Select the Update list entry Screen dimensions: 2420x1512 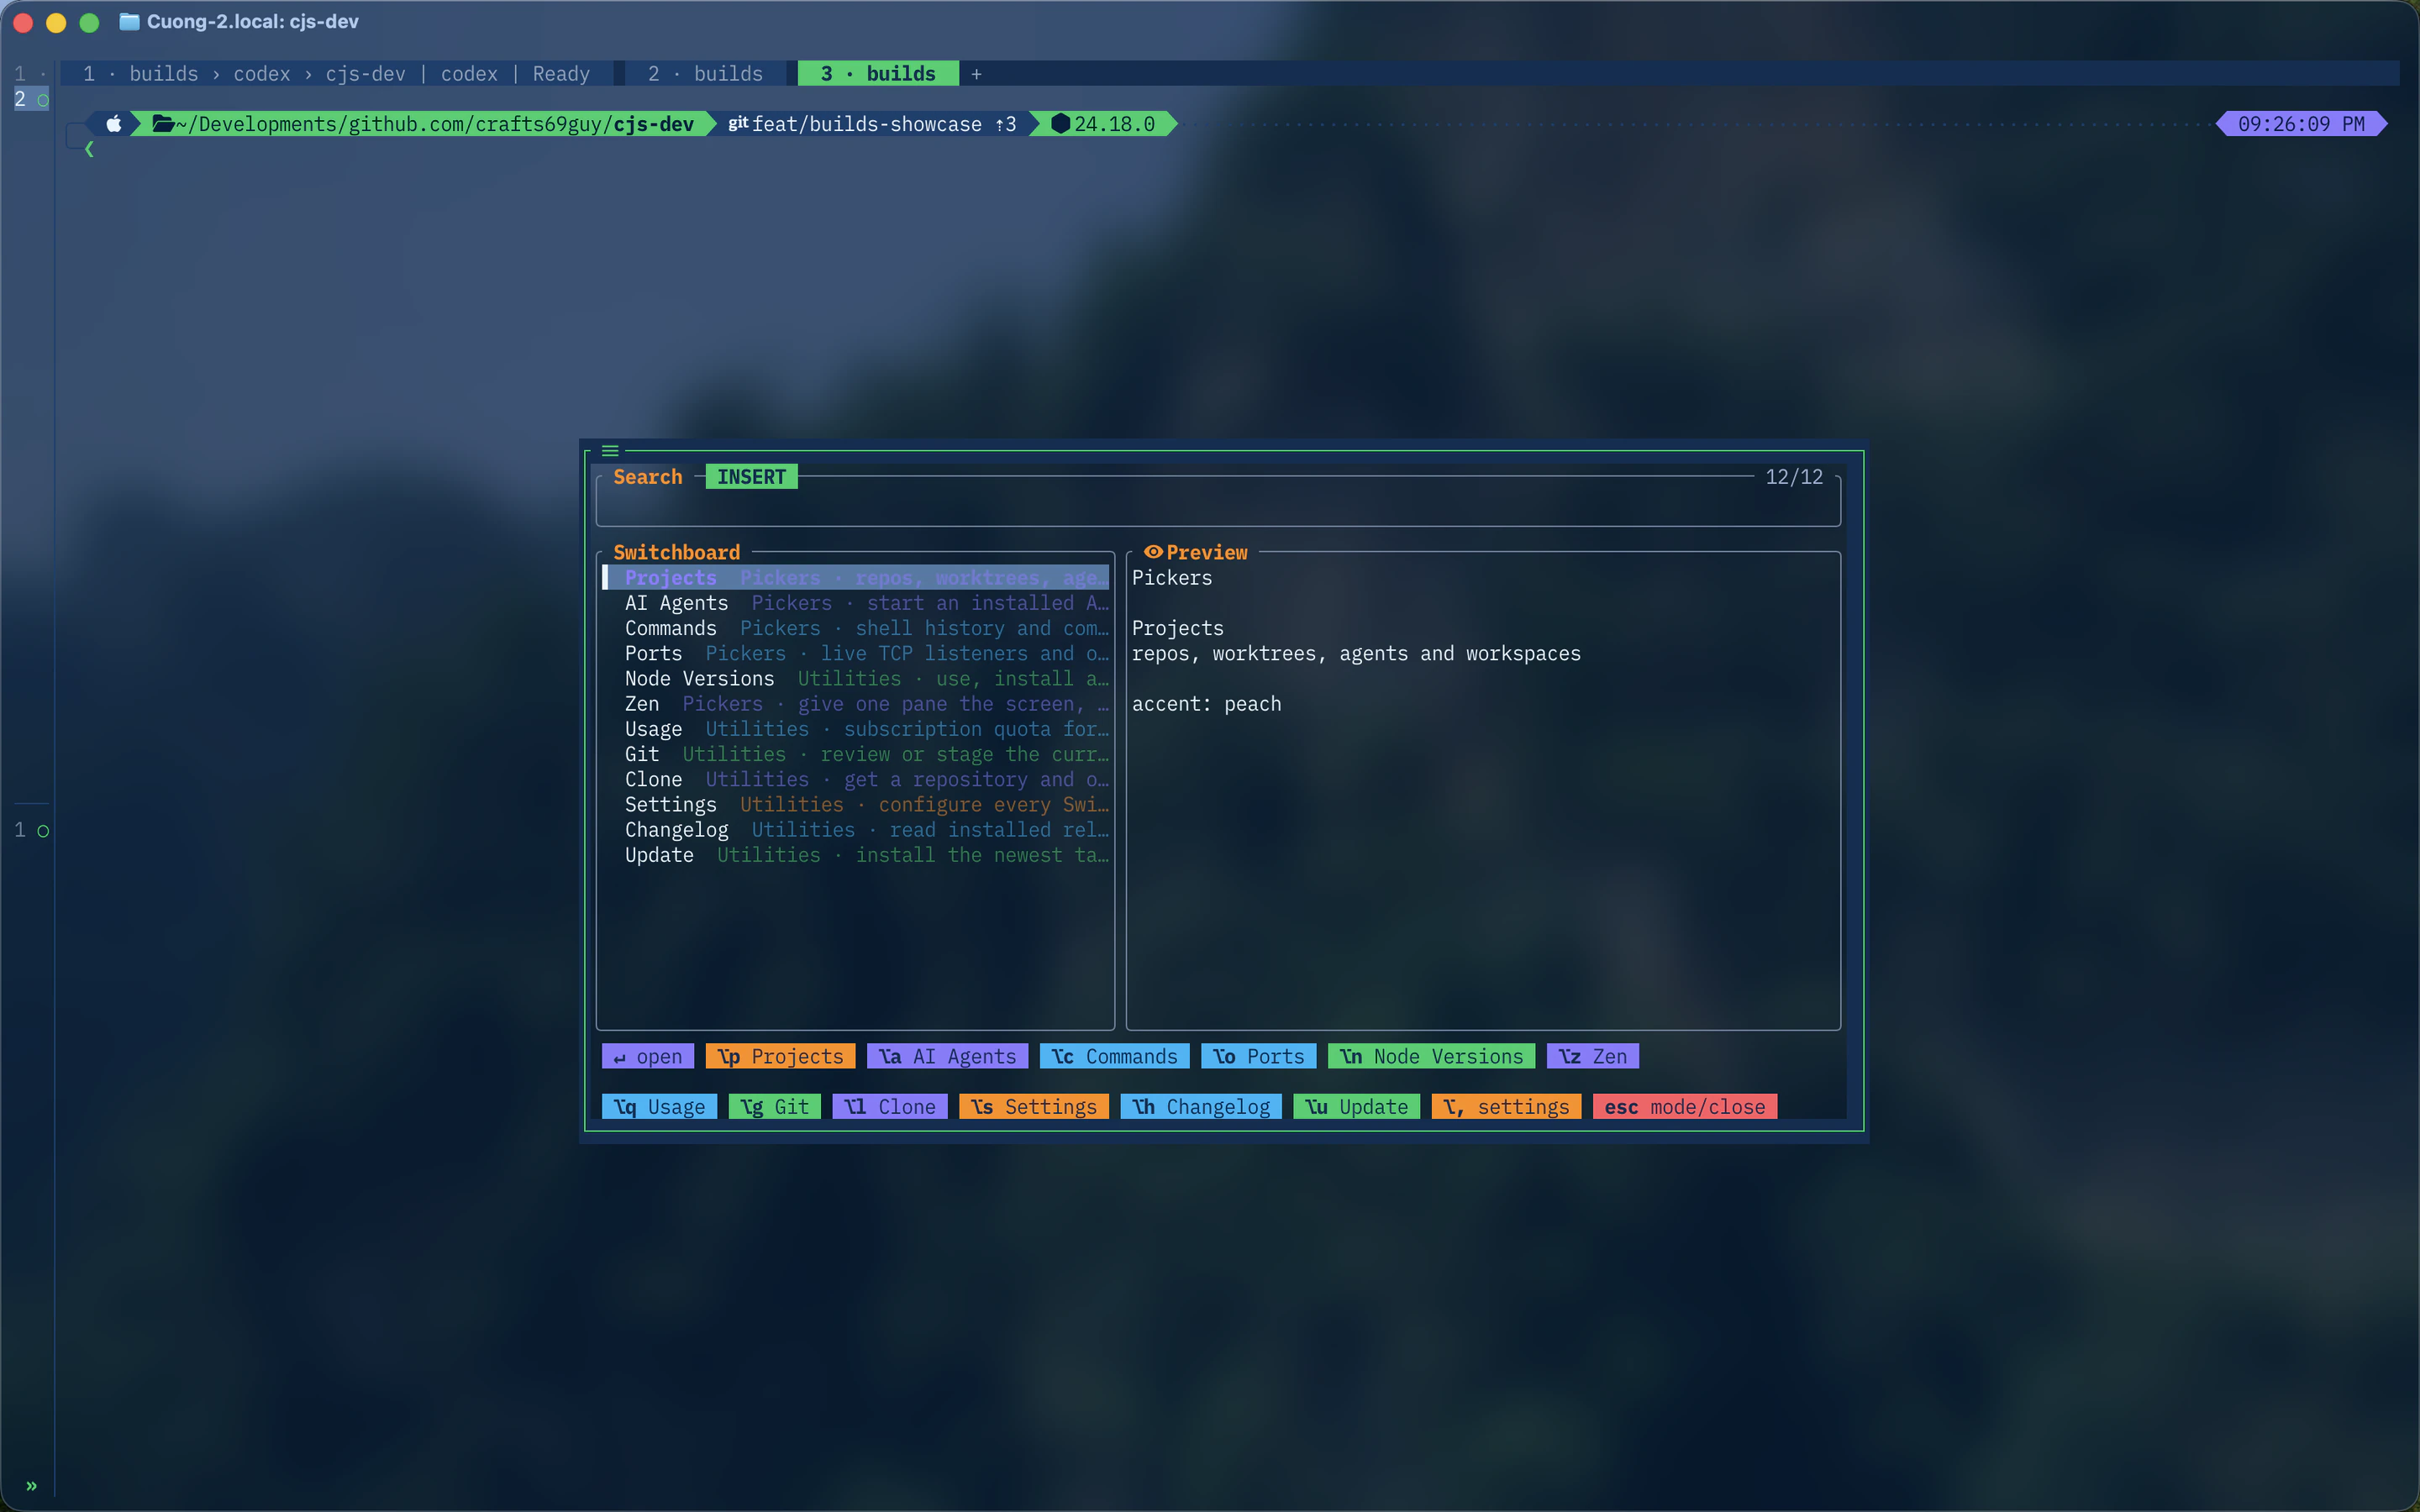coord(855,855)
